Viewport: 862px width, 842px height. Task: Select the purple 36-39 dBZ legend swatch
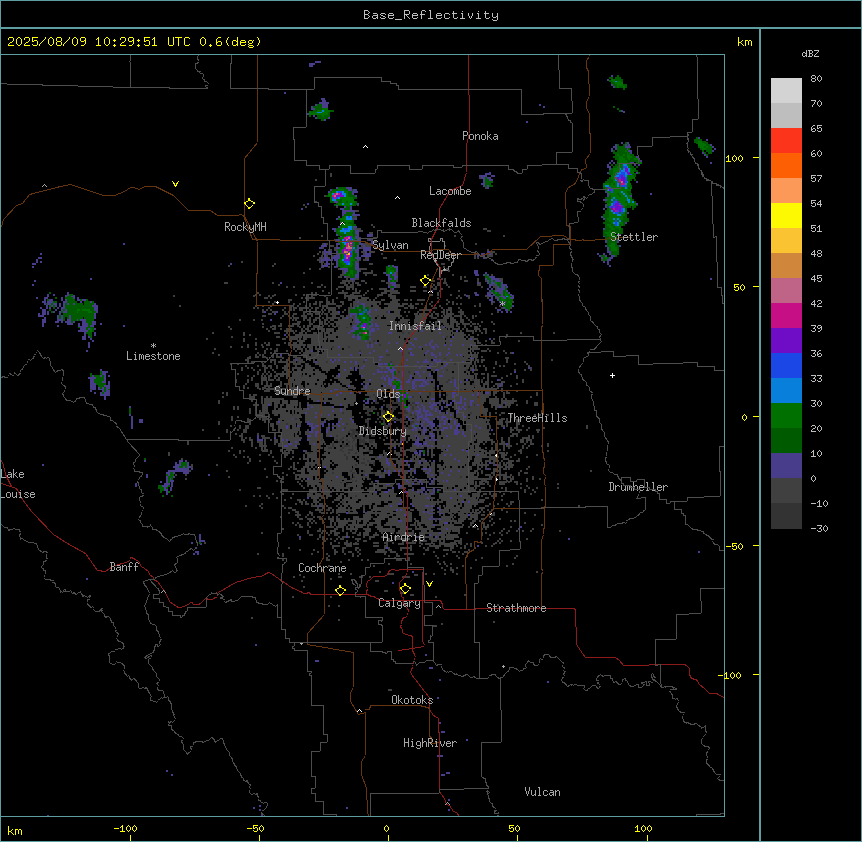pyautogui.click(x=786, y=341)
